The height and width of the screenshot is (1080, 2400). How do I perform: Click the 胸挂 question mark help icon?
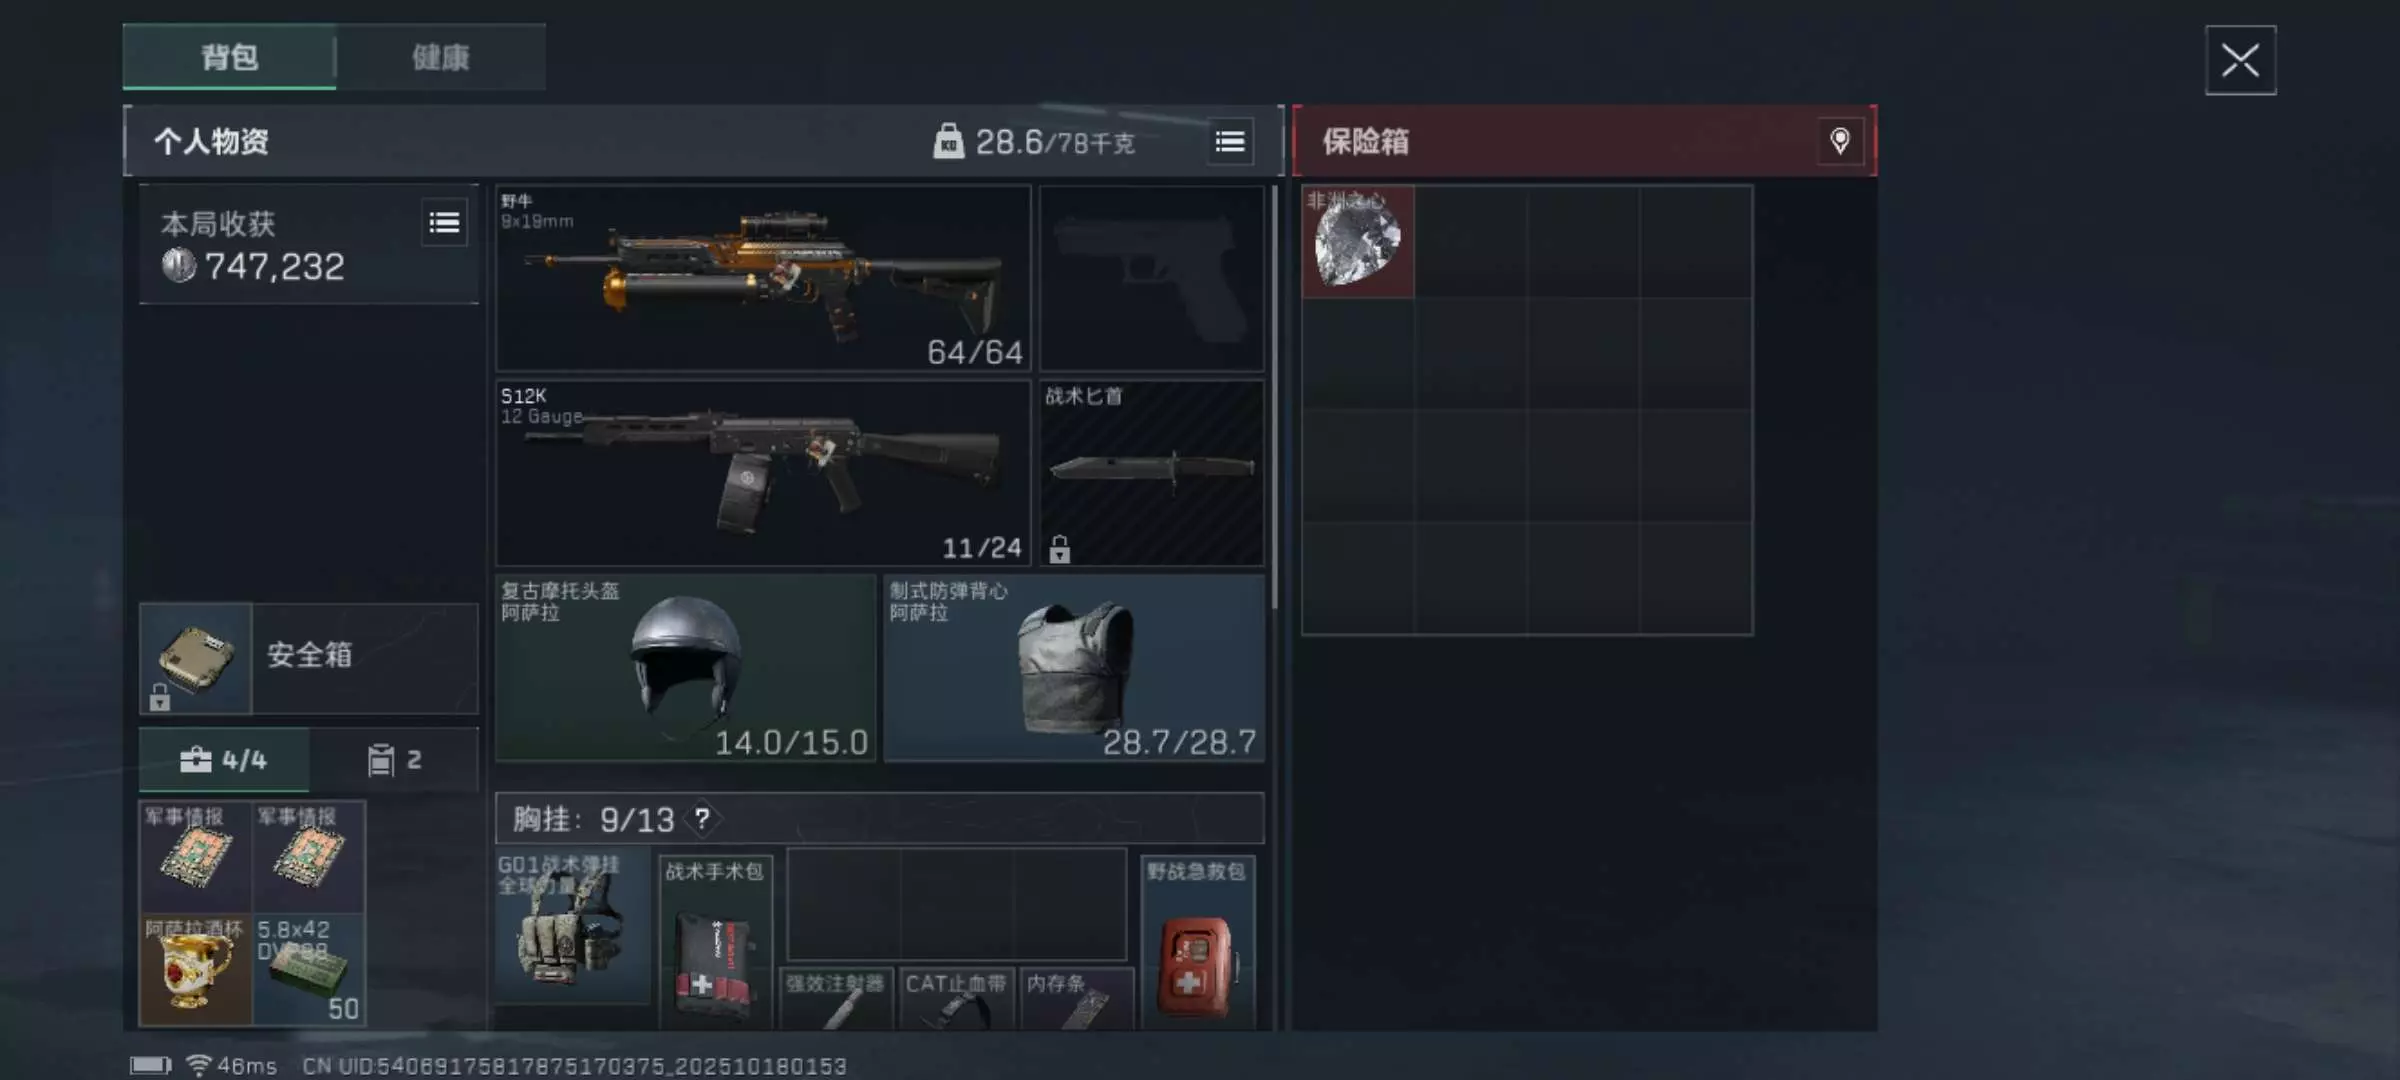click(x=702, y=819)
